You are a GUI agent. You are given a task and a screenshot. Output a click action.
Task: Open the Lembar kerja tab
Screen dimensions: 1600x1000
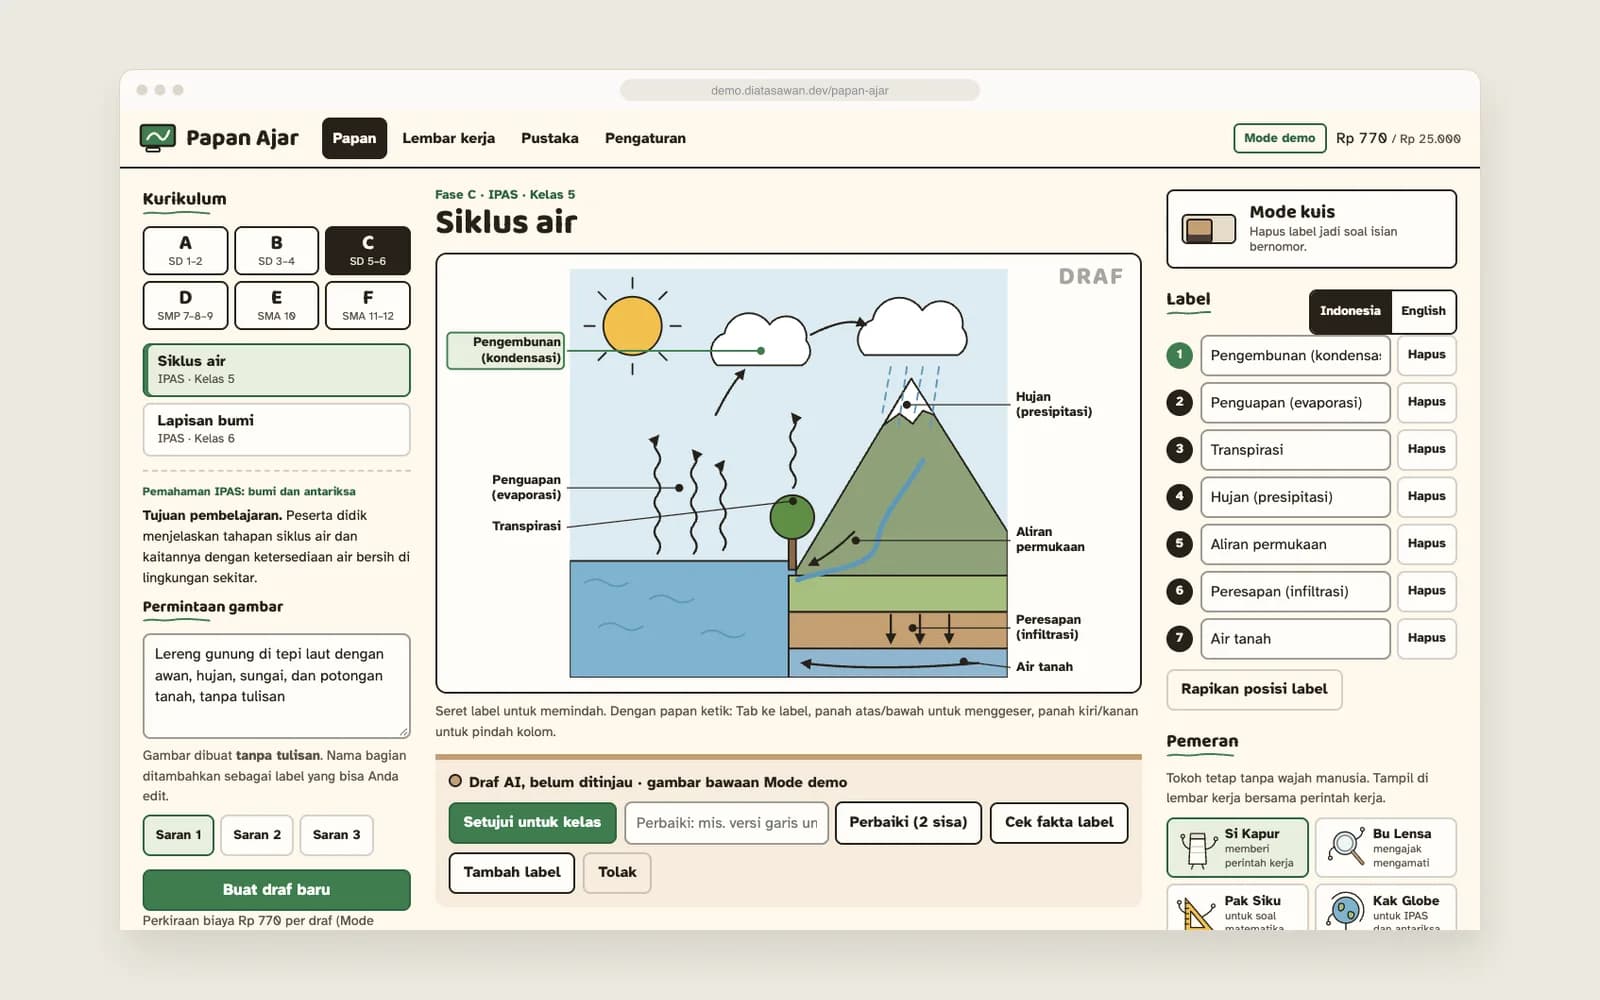(448, 138)
